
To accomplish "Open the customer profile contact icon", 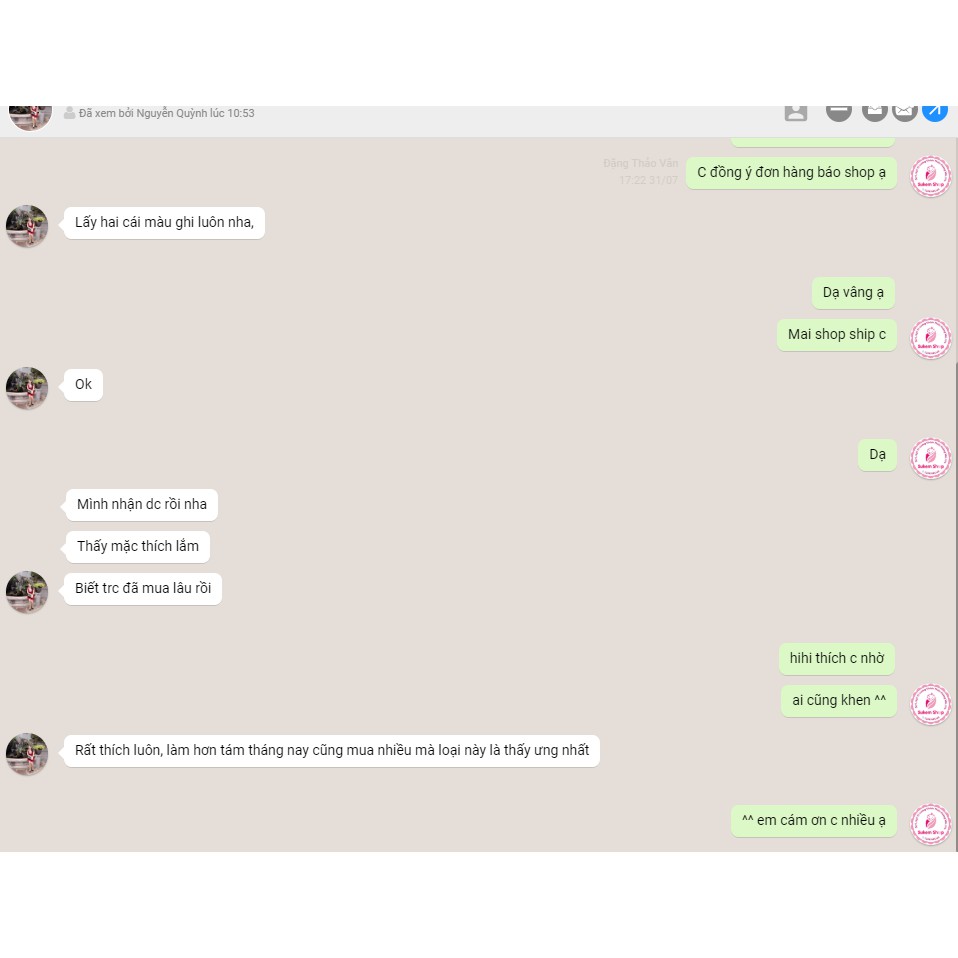I will (795, 112).
